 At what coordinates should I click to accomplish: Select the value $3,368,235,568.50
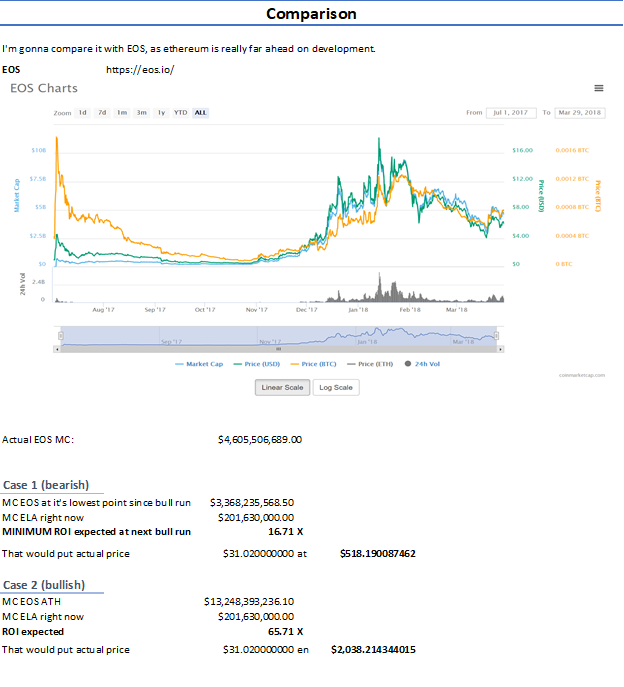(252, 503)
